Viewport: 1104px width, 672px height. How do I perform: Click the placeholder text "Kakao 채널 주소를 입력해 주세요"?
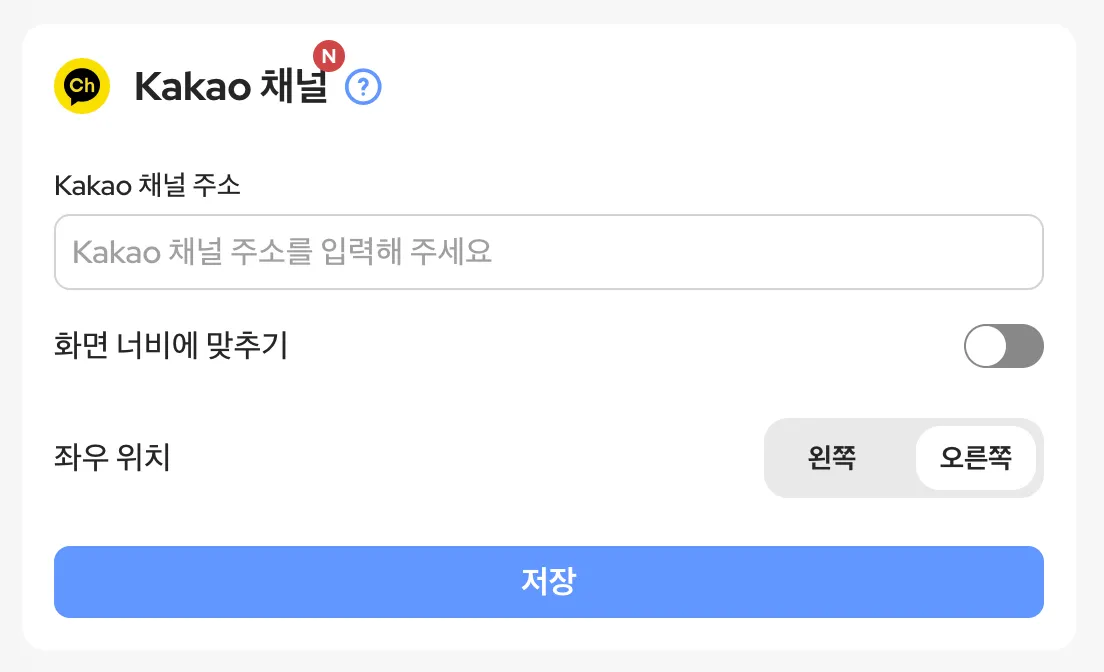283,251
